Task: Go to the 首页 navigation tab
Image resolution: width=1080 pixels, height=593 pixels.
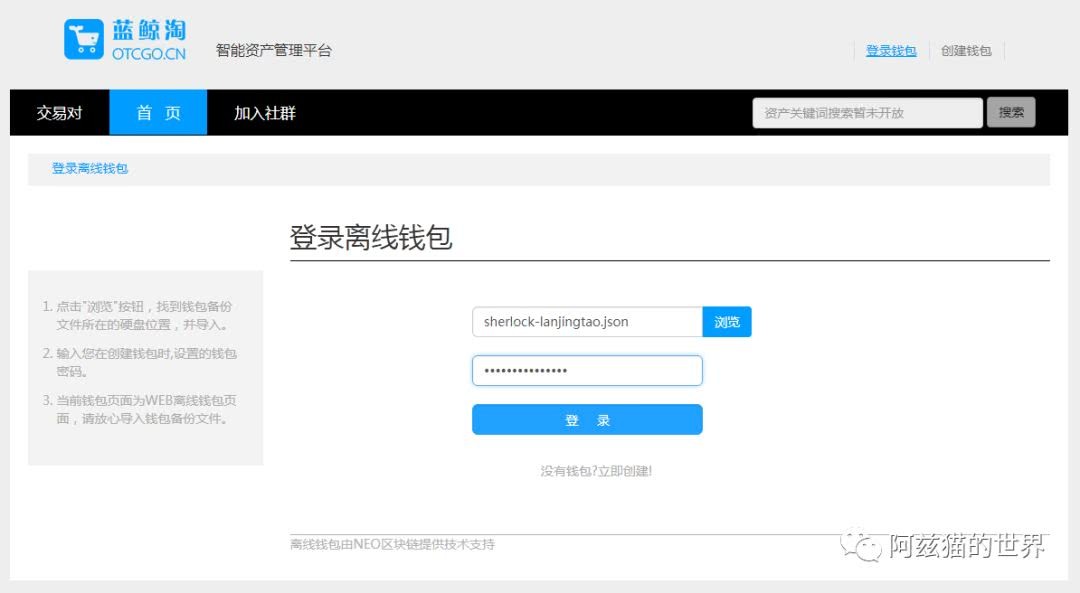Action: [158, 113]
